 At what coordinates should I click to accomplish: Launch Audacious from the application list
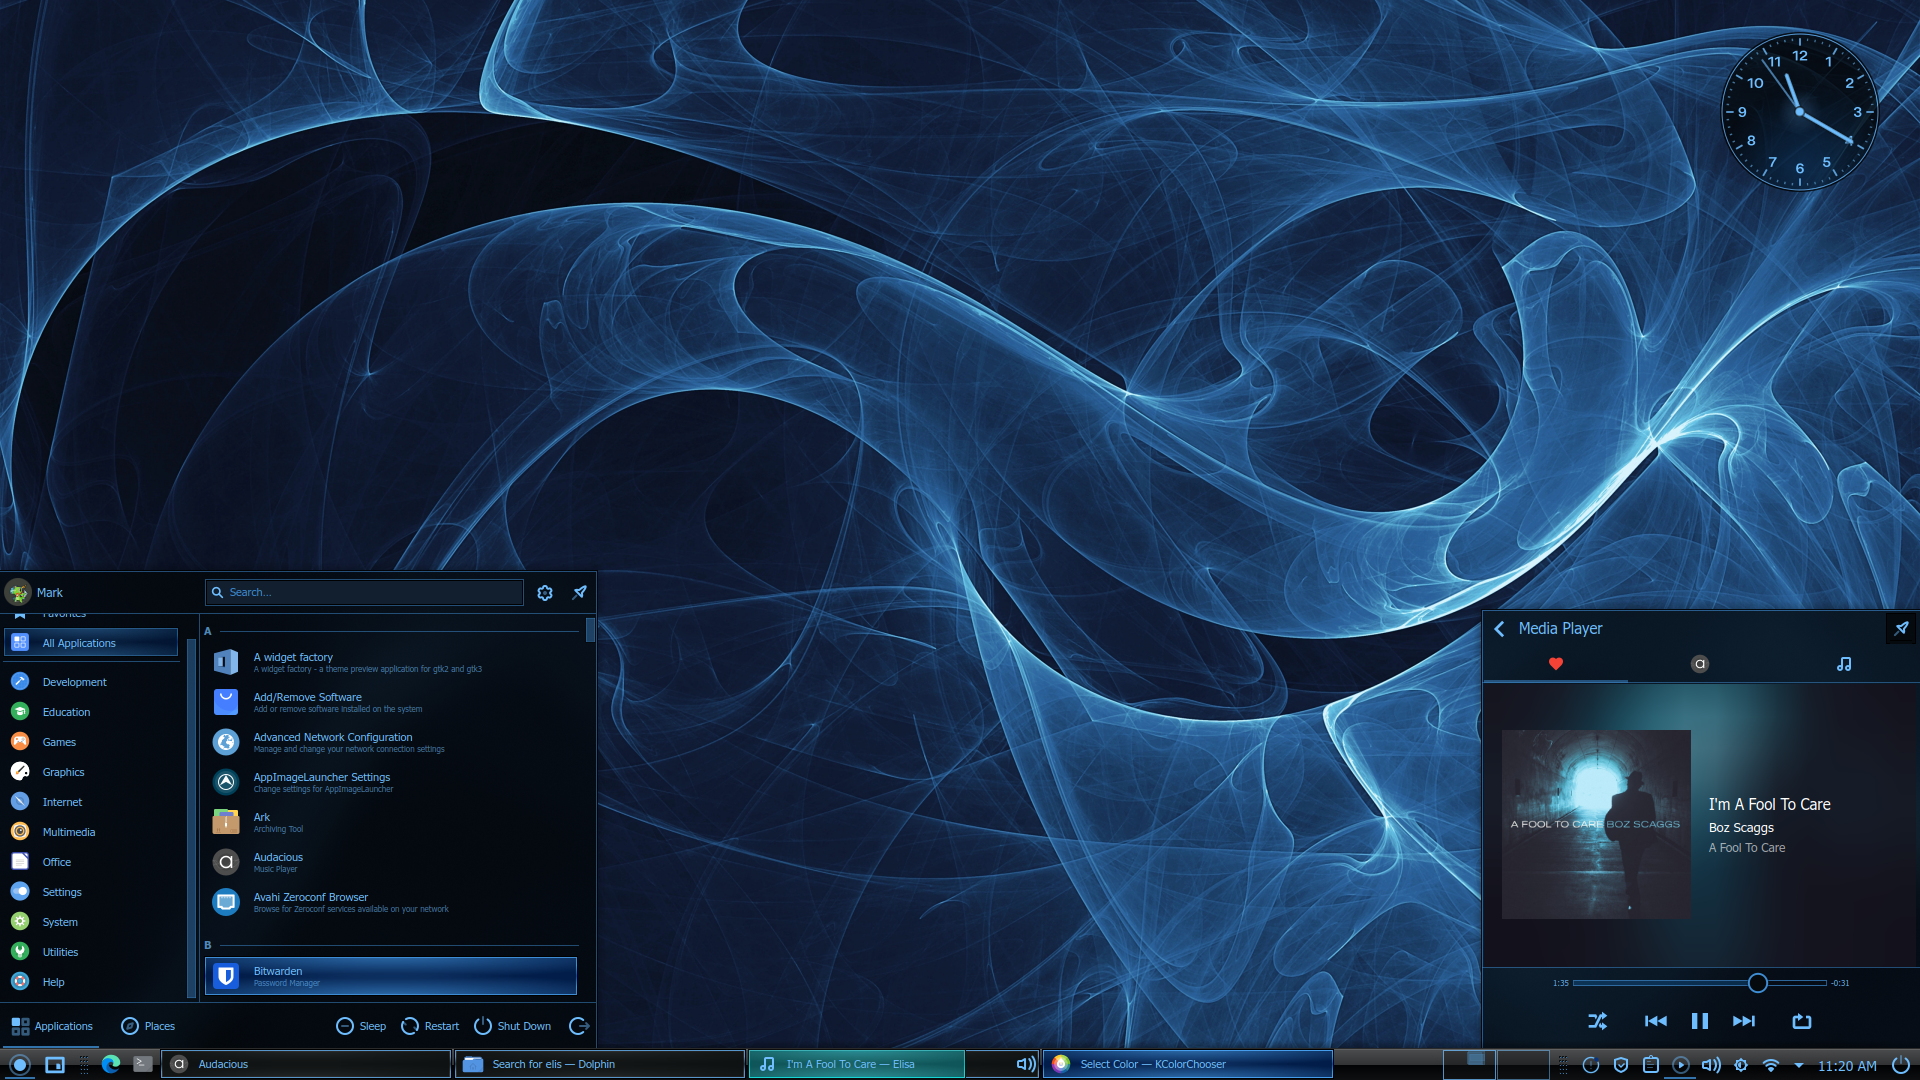click(391, 862)
